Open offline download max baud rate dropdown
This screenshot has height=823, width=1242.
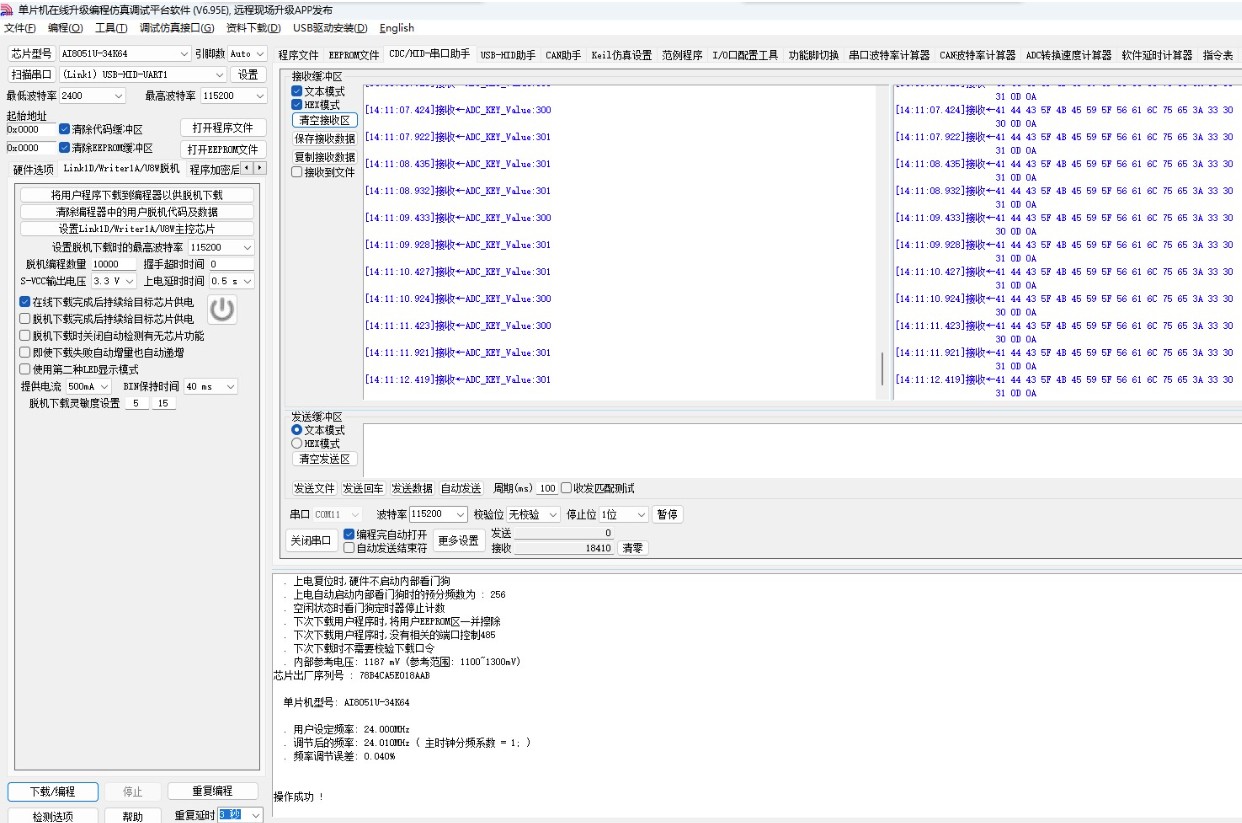(x=221, y=247)
